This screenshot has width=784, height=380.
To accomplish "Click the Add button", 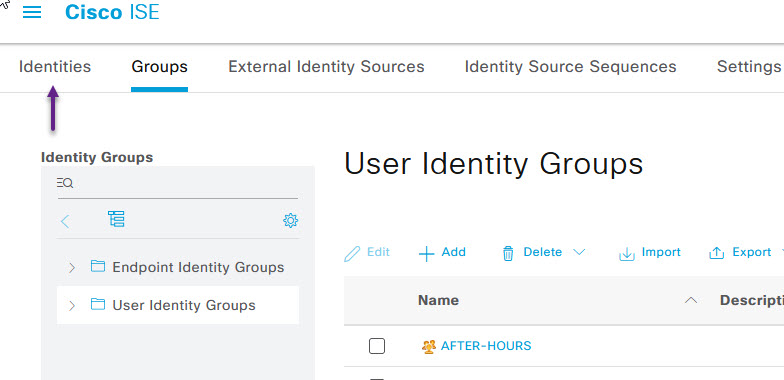I will [442, 252].
